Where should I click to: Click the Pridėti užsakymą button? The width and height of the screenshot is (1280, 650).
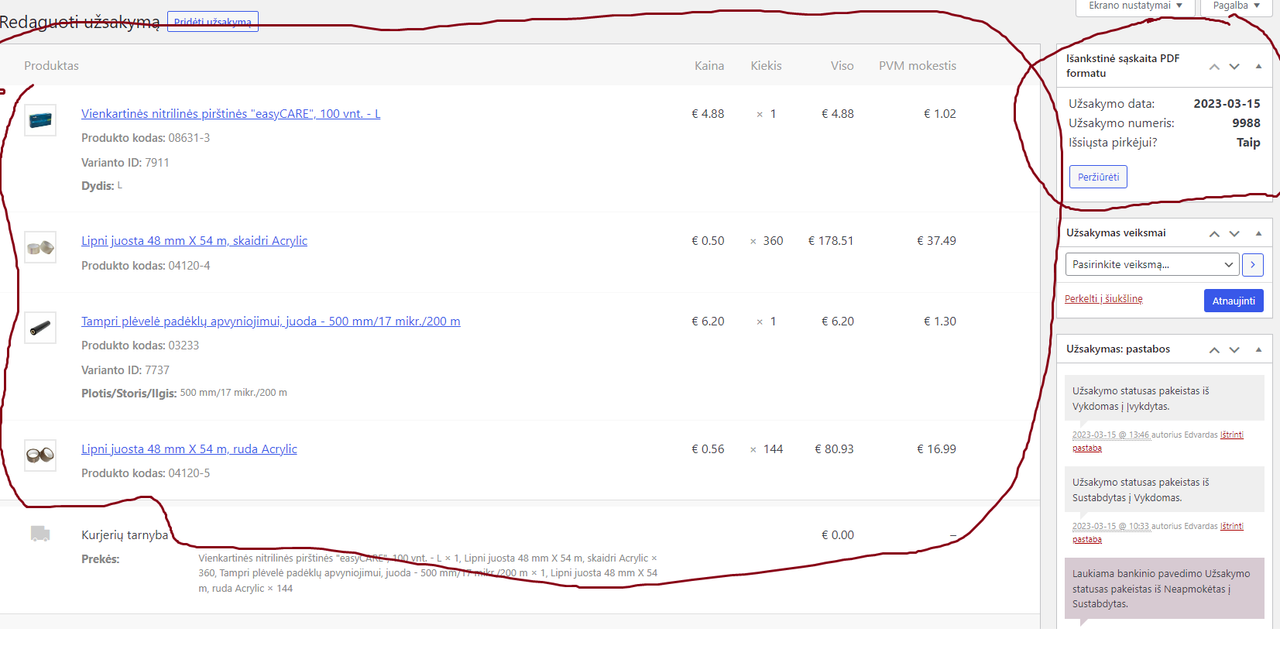212,21
